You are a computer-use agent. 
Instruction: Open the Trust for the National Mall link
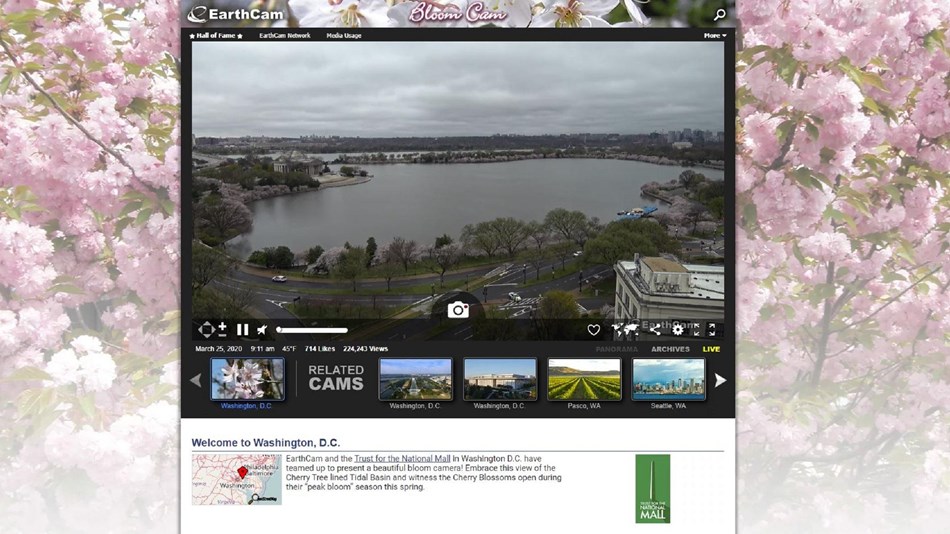(x=402, y=459)
